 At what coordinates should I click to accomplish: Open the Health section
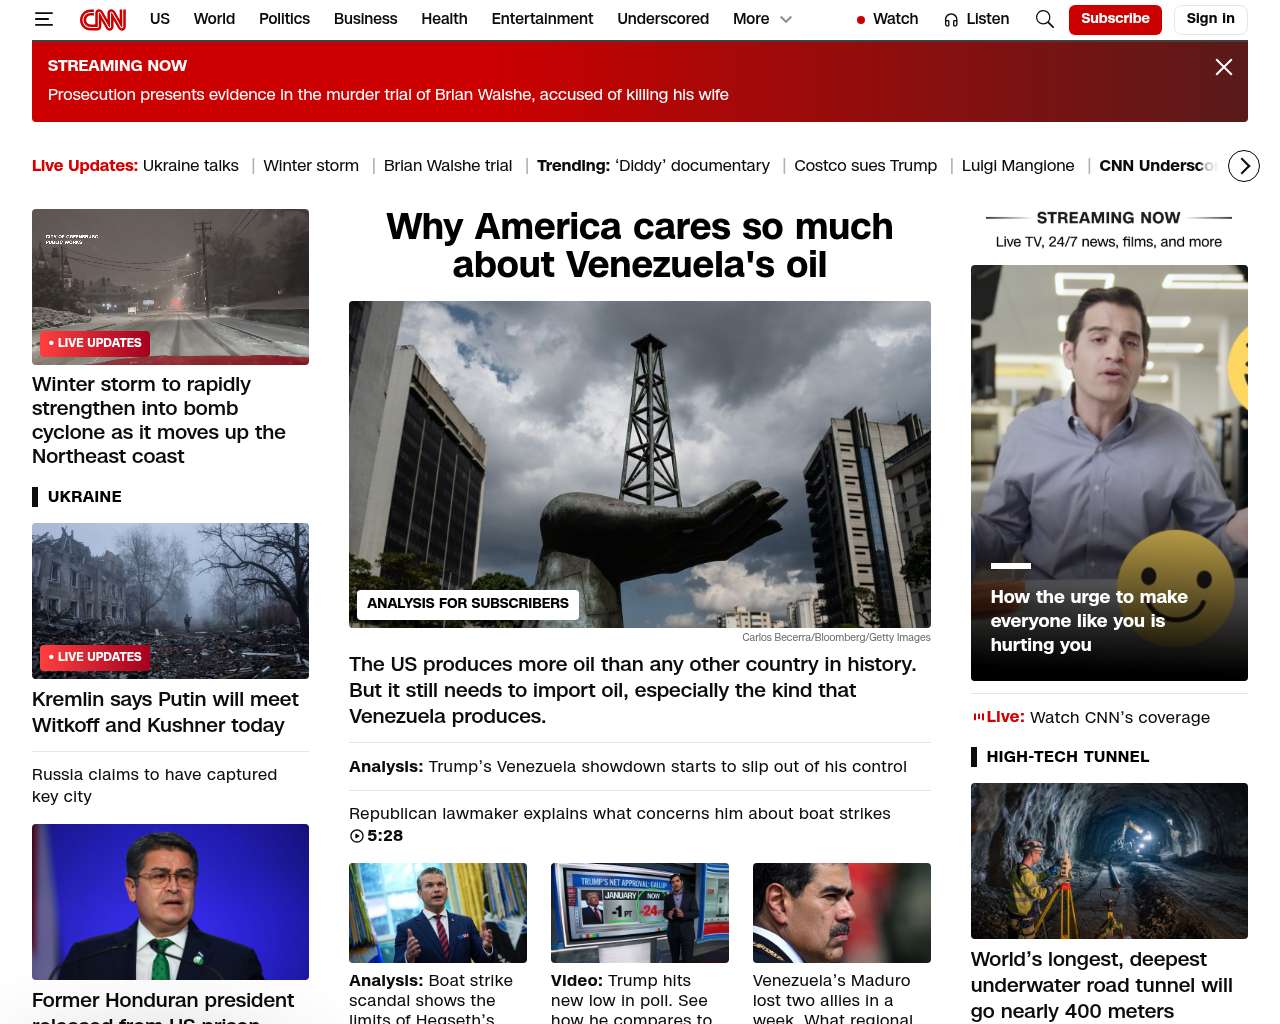(x=444, y=19)
